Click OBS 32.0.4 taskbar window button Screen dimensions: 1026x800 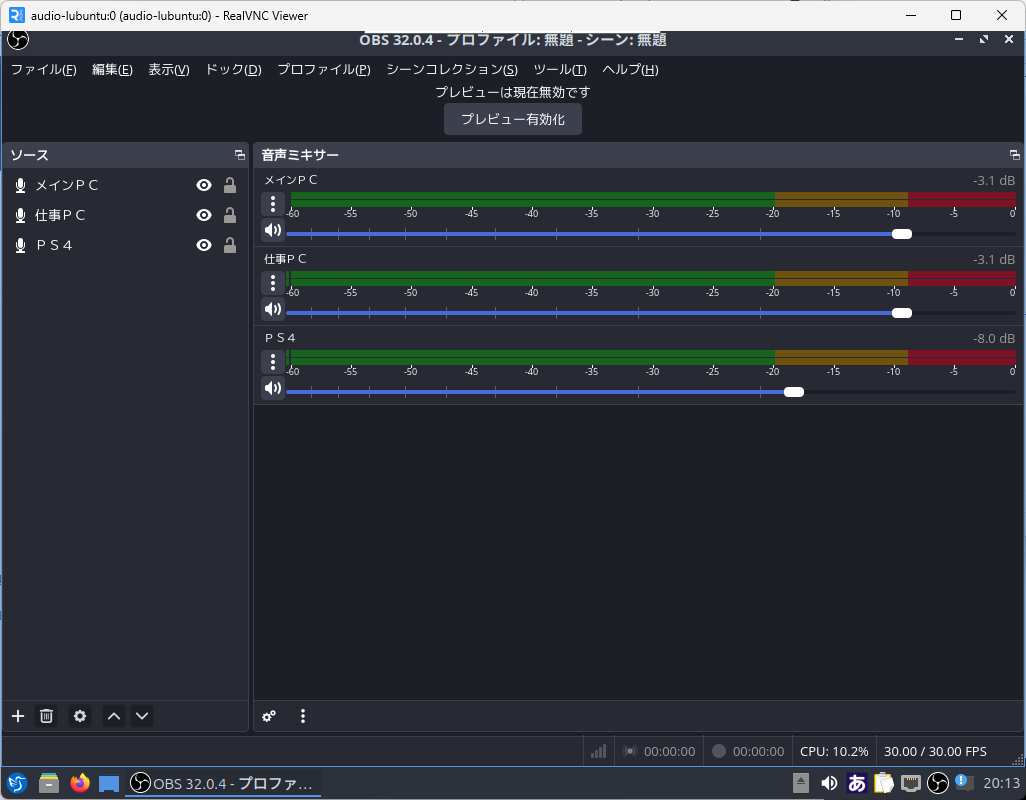tap(222, 783)
